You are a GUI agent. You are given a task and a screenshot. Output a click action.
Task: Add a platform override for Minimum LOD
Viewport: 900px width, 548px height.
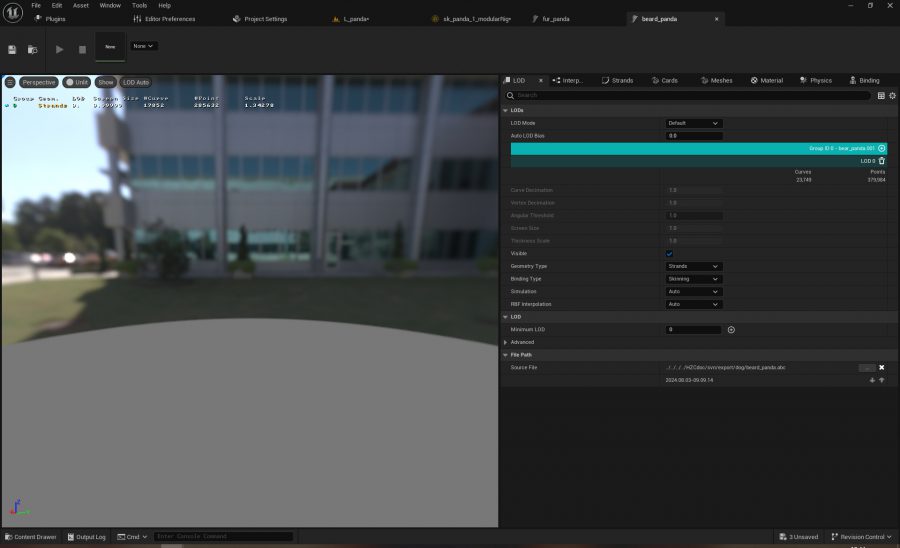tap(731, 330)
